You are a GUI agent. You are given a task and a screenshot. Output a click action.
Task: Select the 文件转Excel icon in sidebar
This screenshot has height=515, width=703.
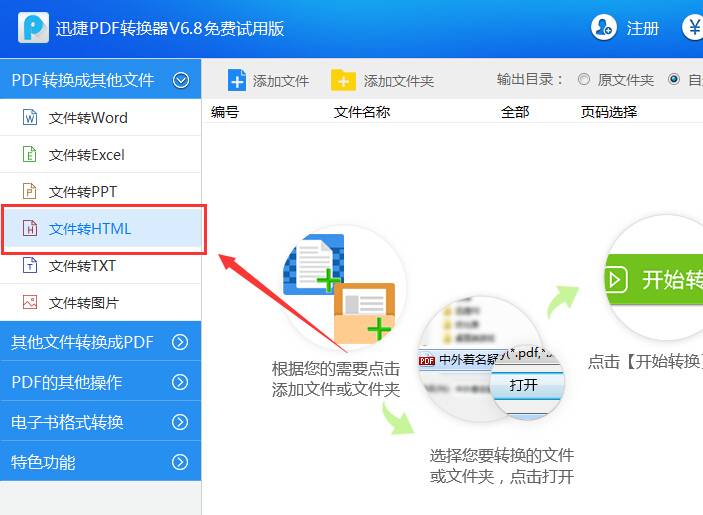pos(30,155)
